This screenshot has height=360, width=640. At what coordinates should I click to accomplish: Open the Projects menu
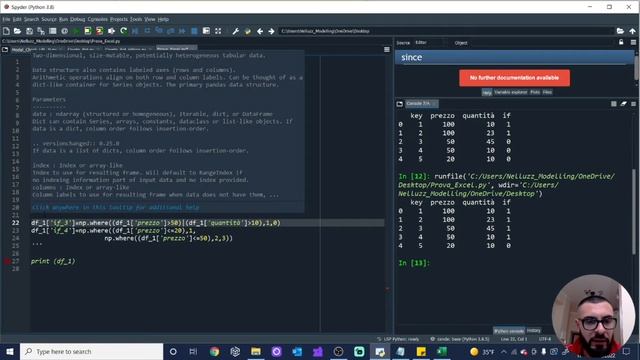tap(119, 19)
